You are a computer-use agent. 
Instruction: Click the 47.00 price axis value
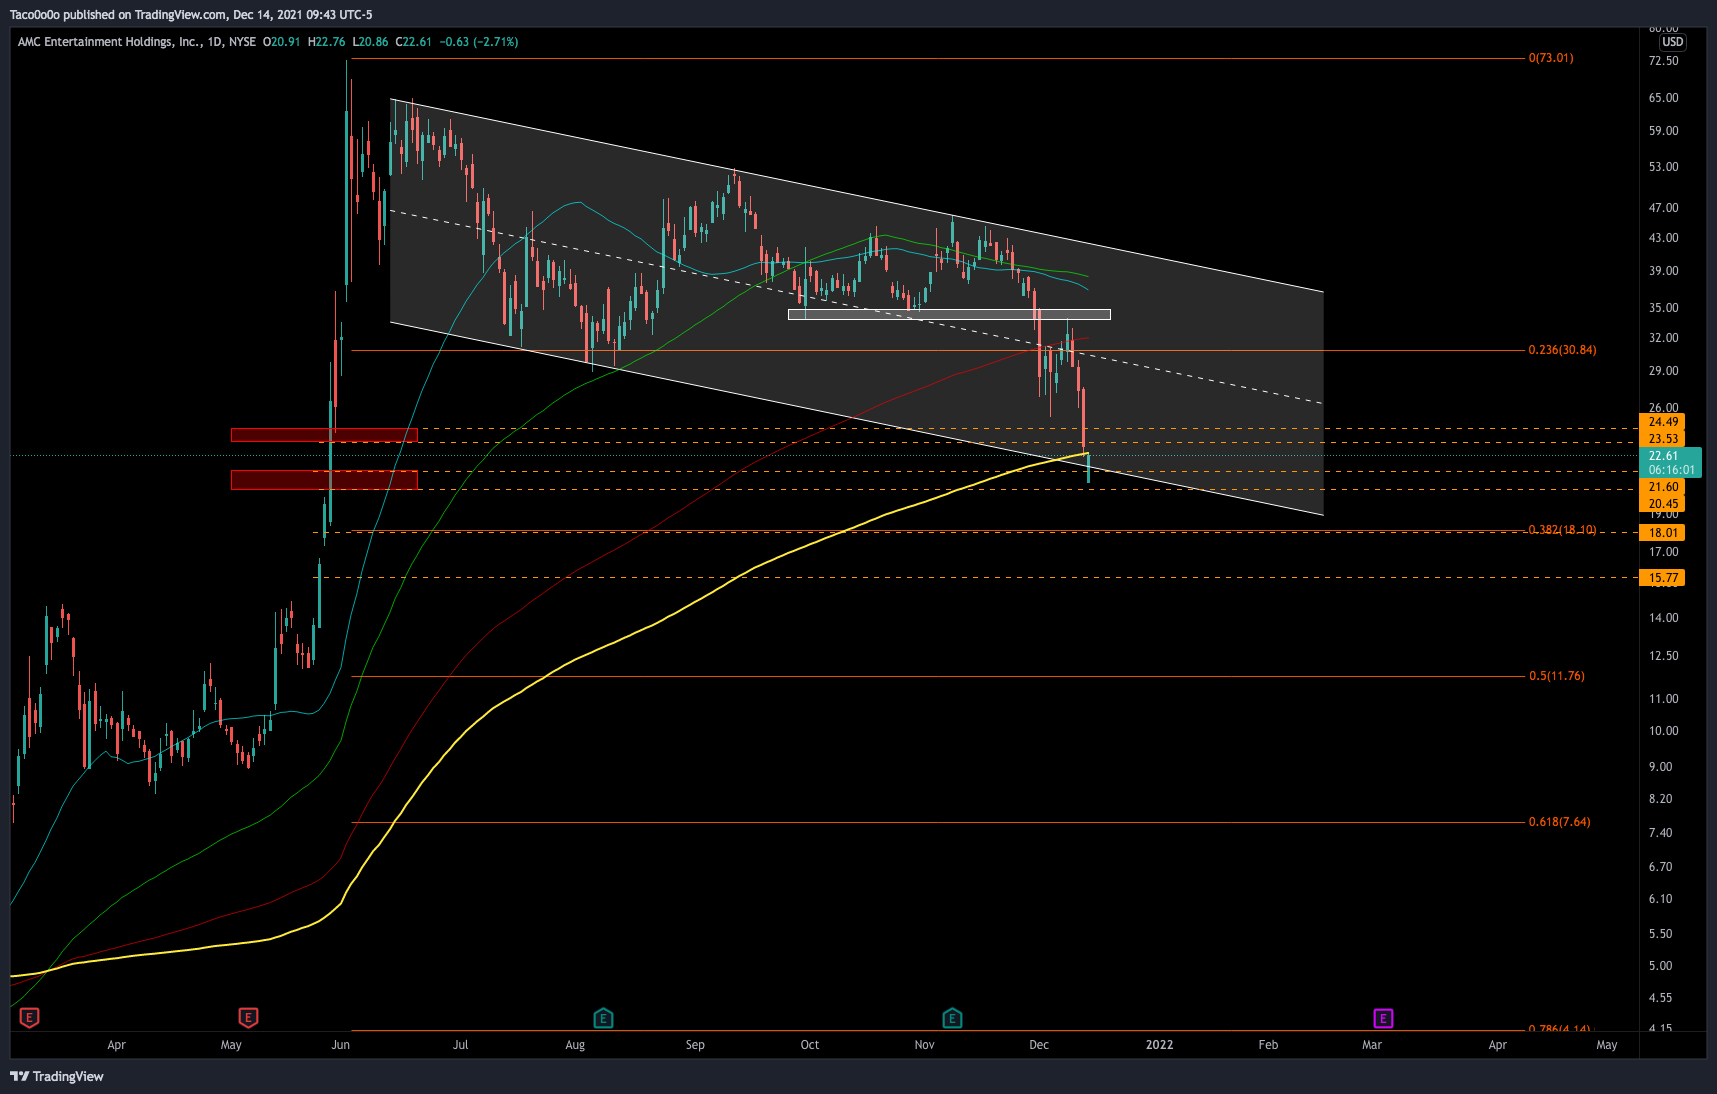[x=1663, y=208]
